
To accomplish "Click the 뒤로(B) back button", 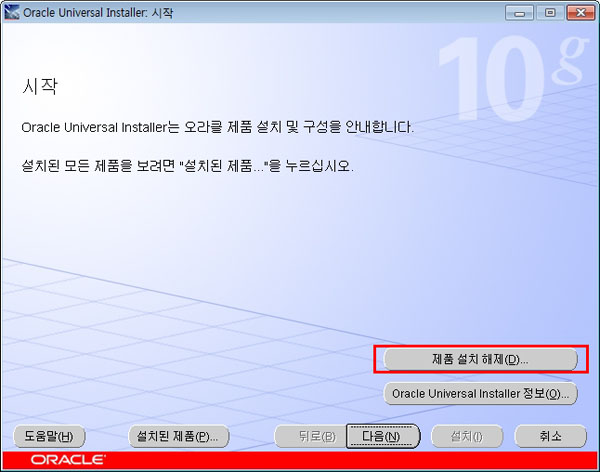I will pyautogui.click(x=310, y=436).
